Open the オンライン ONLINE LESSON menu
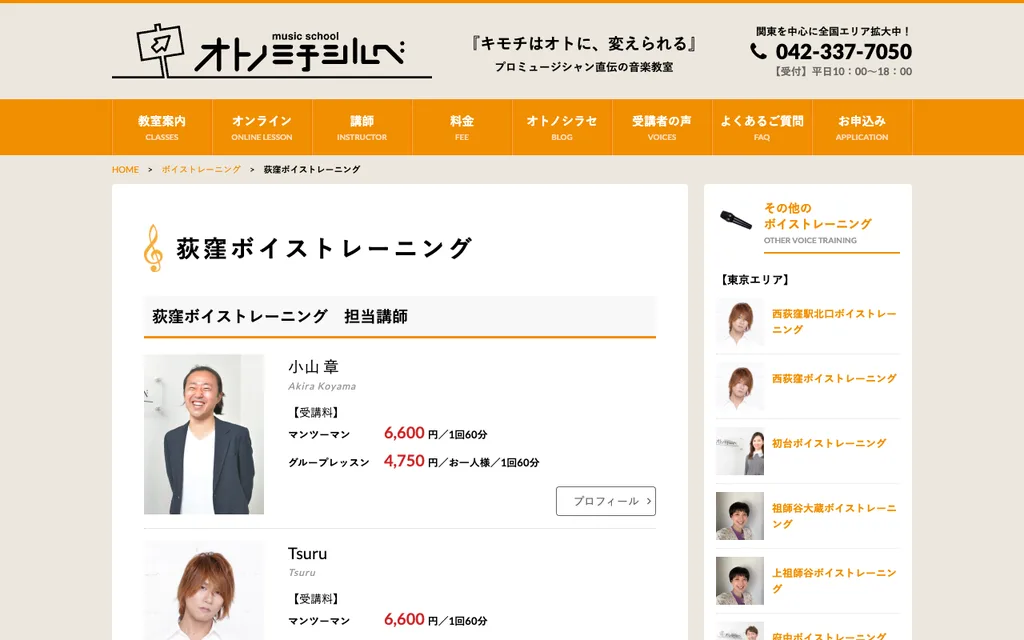The image size is (1024, 640). click(x=262, y=127)
